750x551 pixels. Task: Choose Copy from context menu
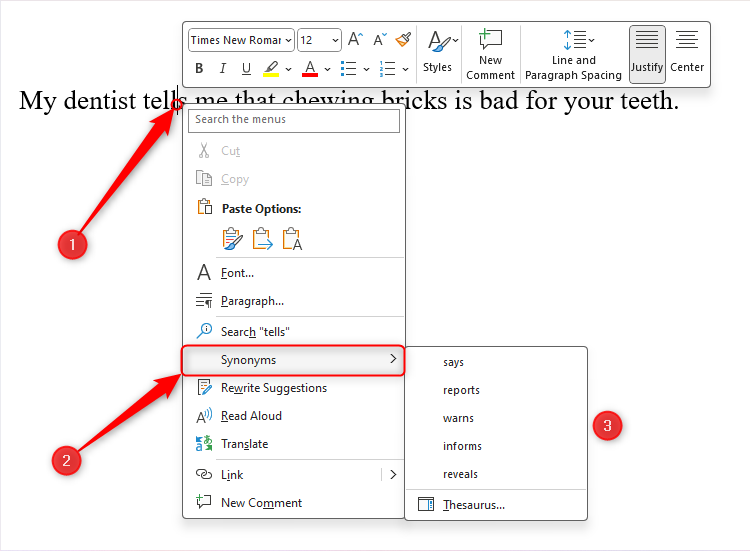tap(294, 179)
